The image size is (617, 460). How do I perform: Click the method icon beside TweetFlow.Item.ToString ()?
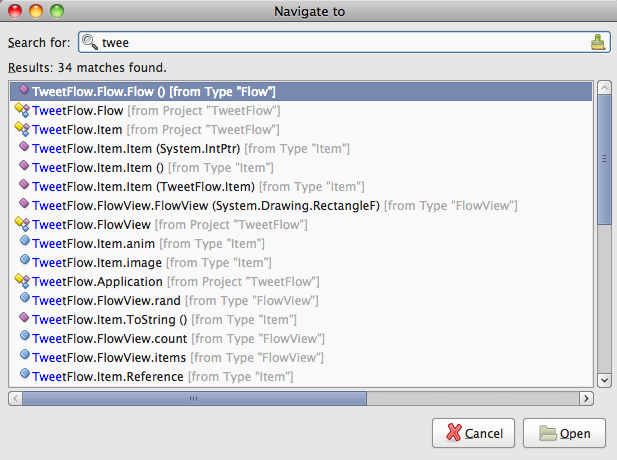click(23, 319)
